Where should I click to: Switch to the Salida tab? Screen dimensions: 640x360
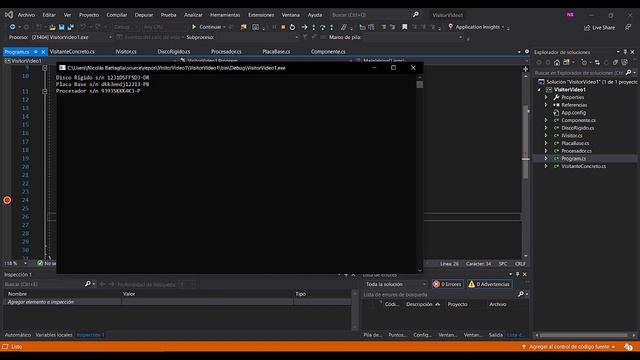[x=496, y=335]
